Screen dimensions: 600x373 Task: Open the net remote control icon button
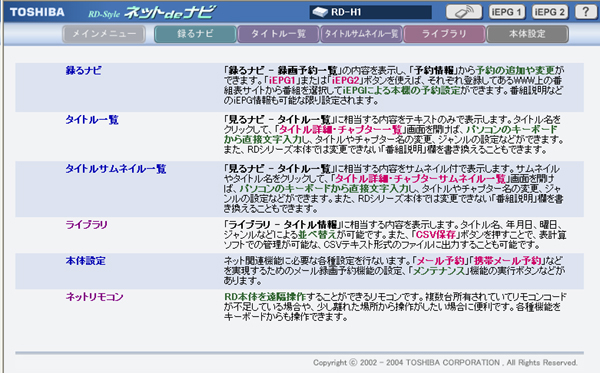(464, 12)
